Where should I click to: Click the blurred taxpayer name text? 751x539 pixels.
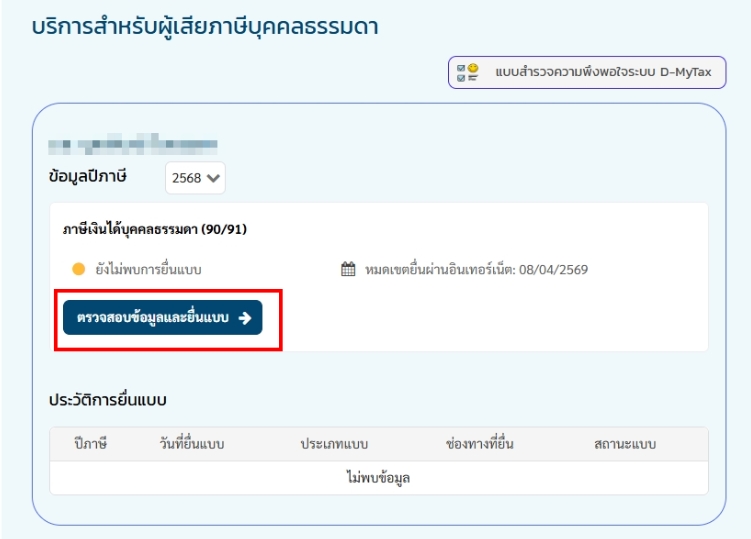(x=133, y=146)
